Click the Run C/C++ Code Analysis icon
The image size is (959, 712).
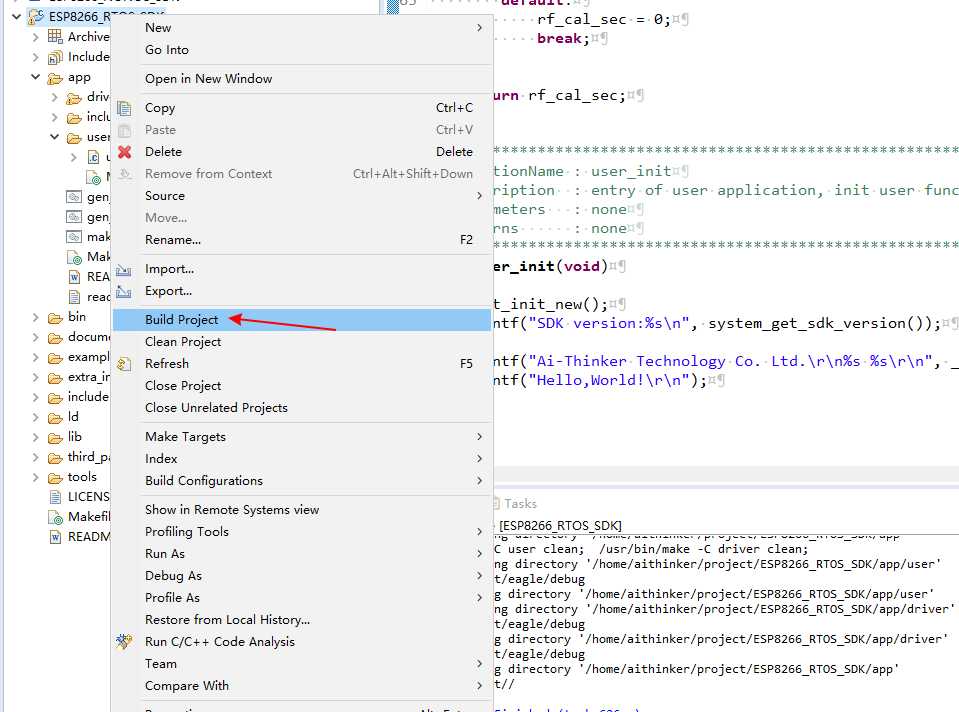click(124, 641)
